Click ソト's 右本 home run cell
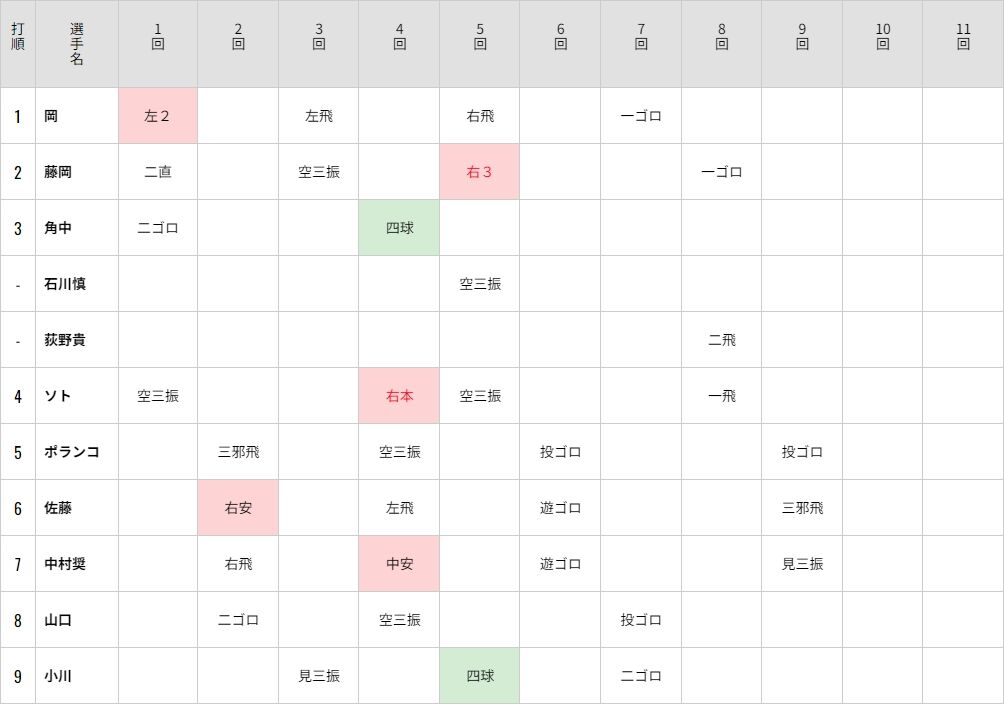Screen dimensions: 1004x704 399,396
